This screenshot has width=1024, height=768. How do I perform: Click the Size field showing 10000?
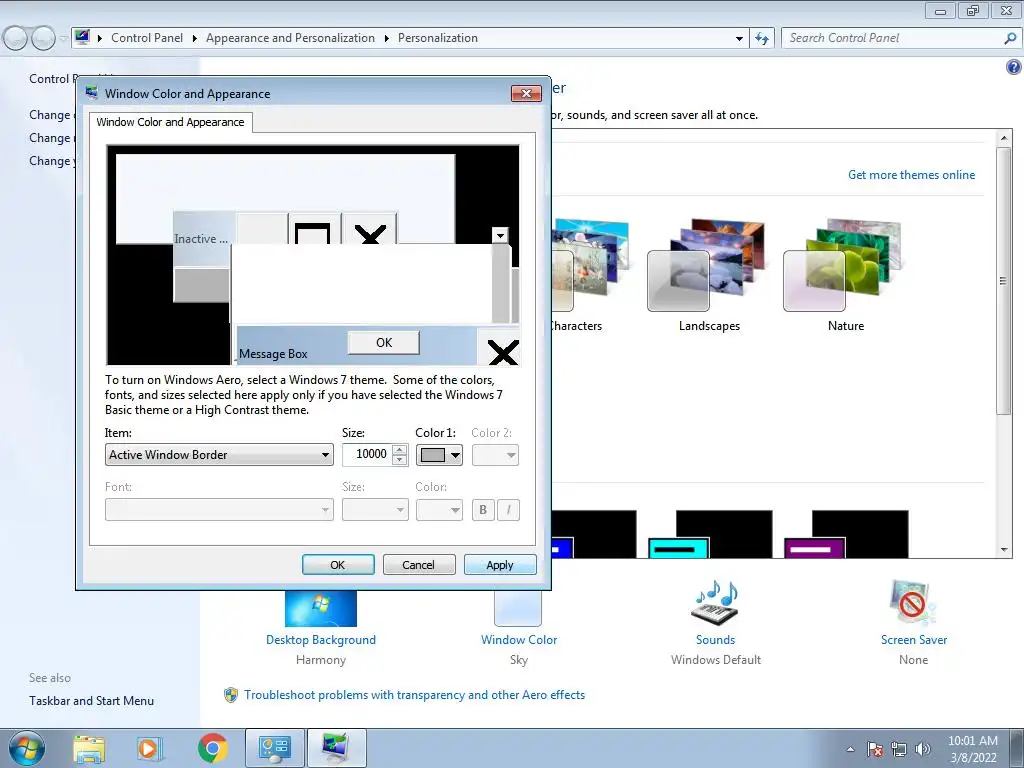click(x=367, y=455)
